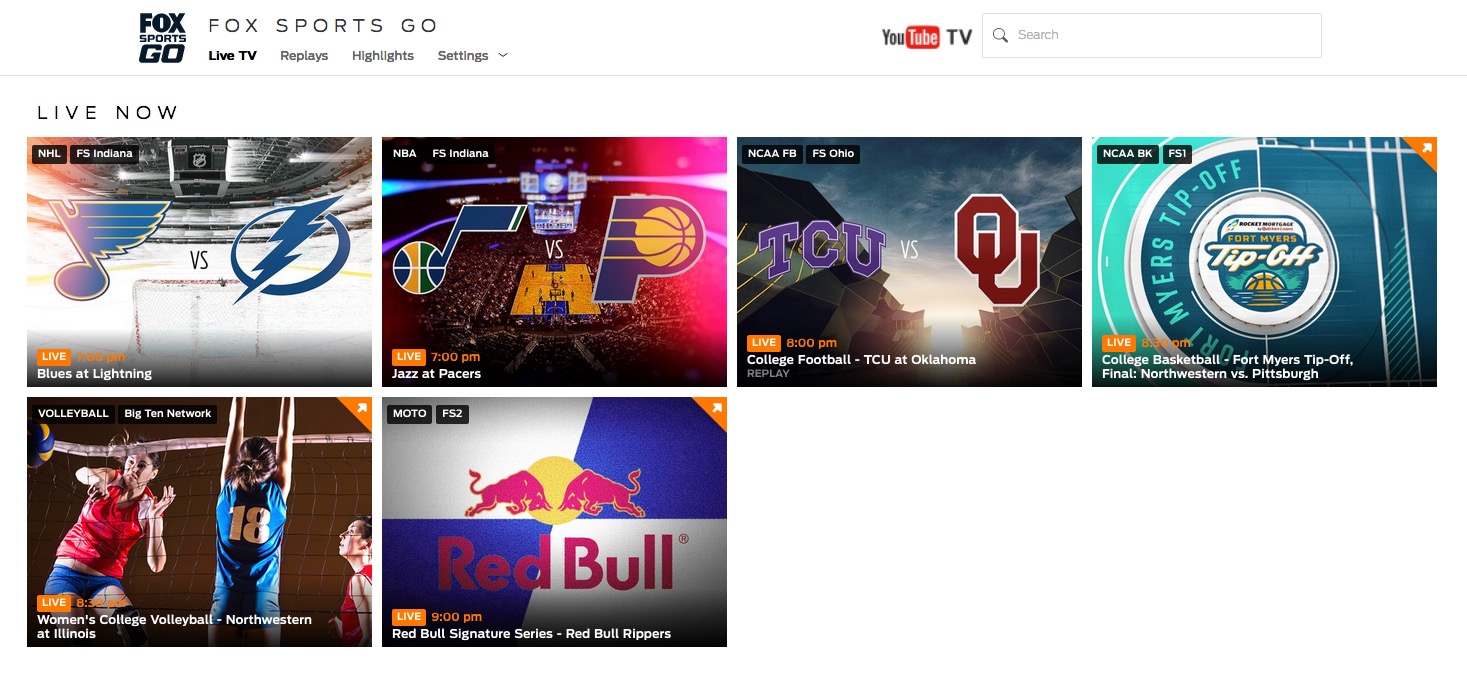
Task: Open the Replays tab
Action: coord(304,56)
